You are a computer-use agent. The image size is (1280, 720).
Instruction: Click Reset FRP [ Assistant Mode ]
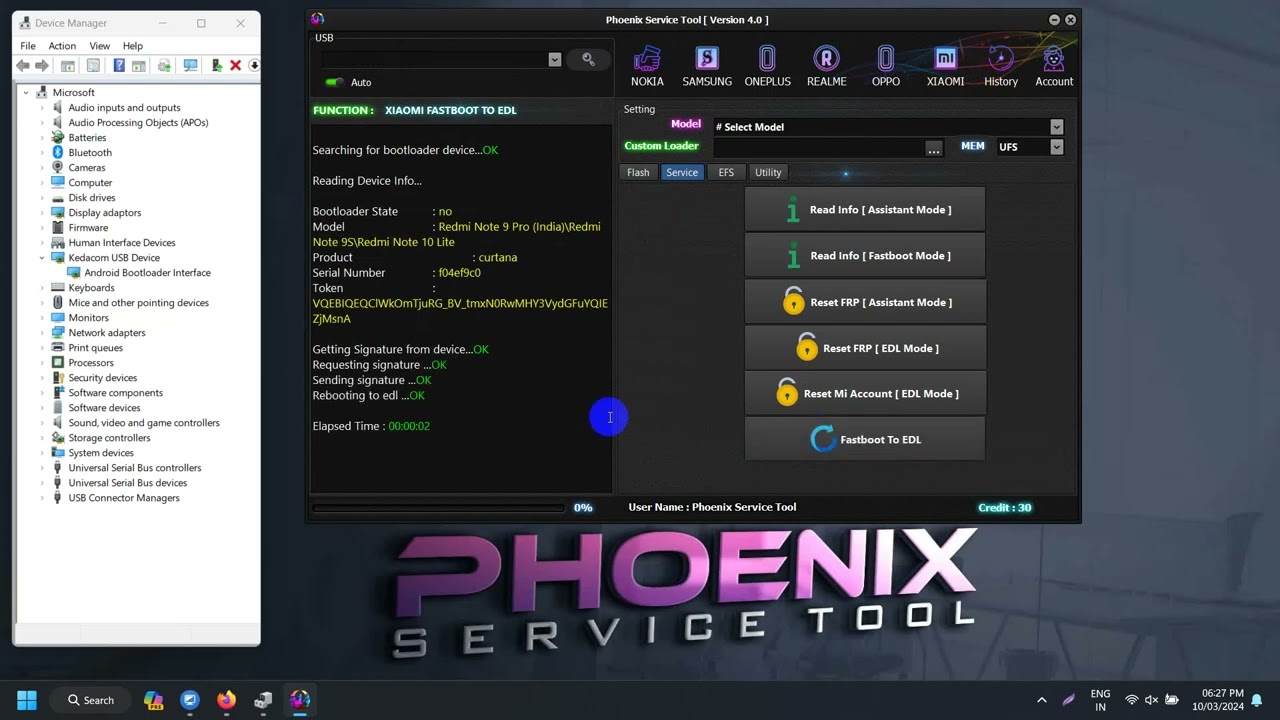tap(865, 302)
